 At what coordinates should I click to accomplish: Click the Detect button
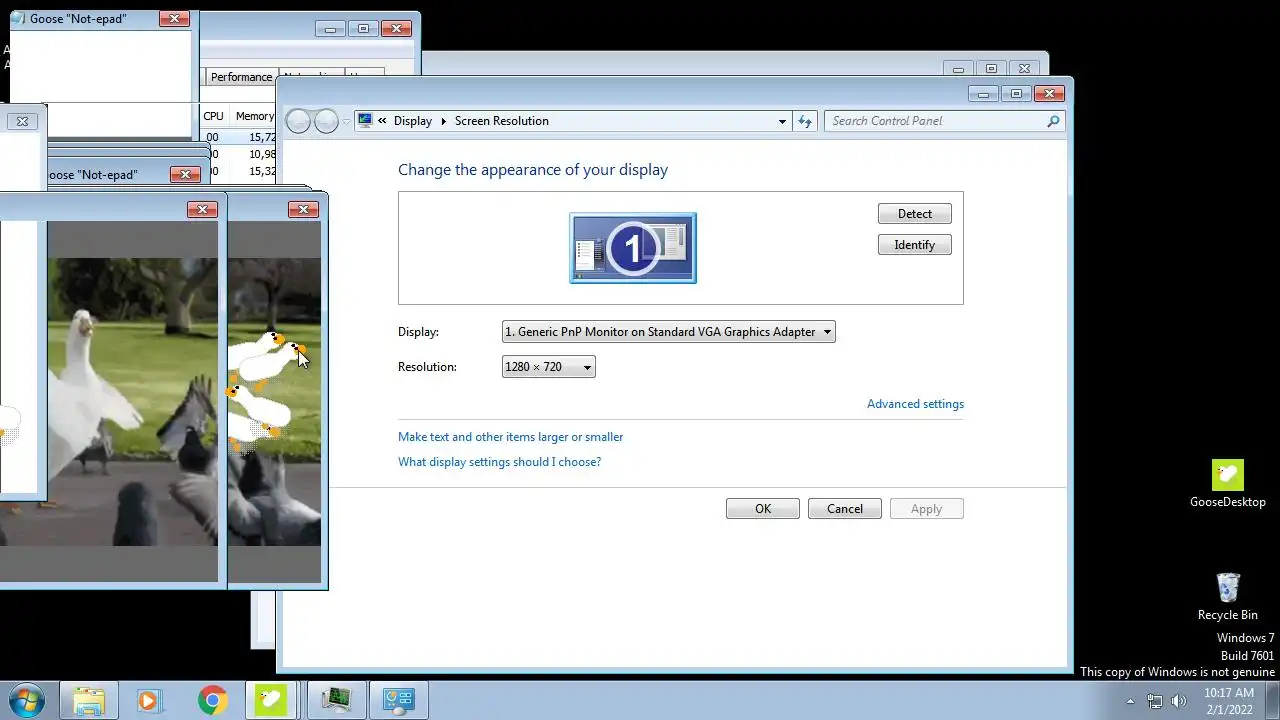pyautogui.click(x=914, y=214)
